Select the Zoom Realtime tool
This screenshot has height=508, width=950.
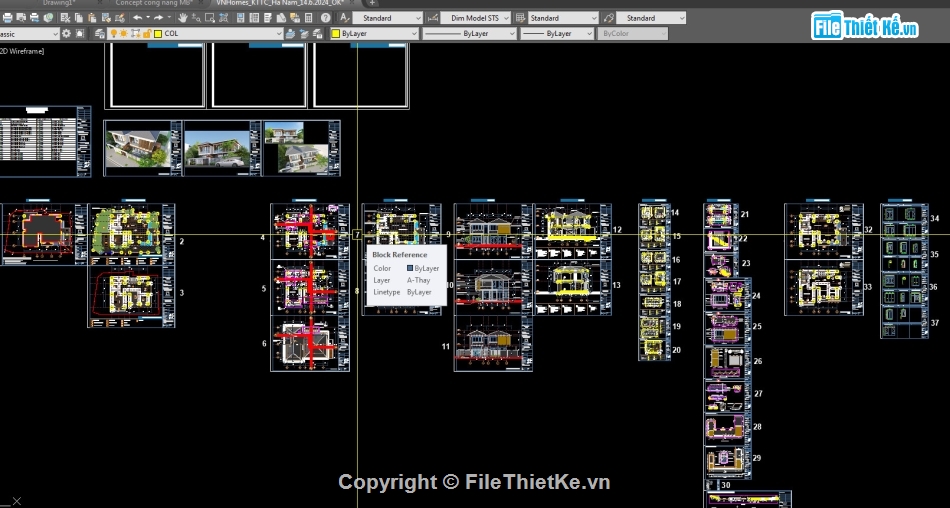coord(196,18)
